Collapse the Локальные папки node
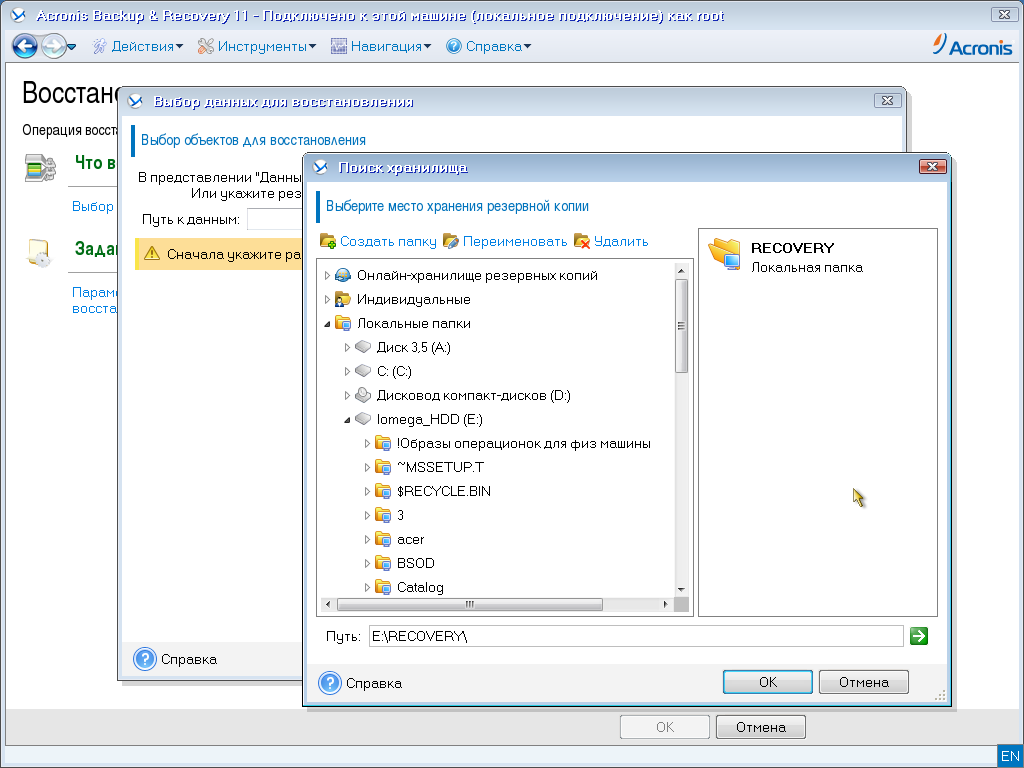 [327, 324]
